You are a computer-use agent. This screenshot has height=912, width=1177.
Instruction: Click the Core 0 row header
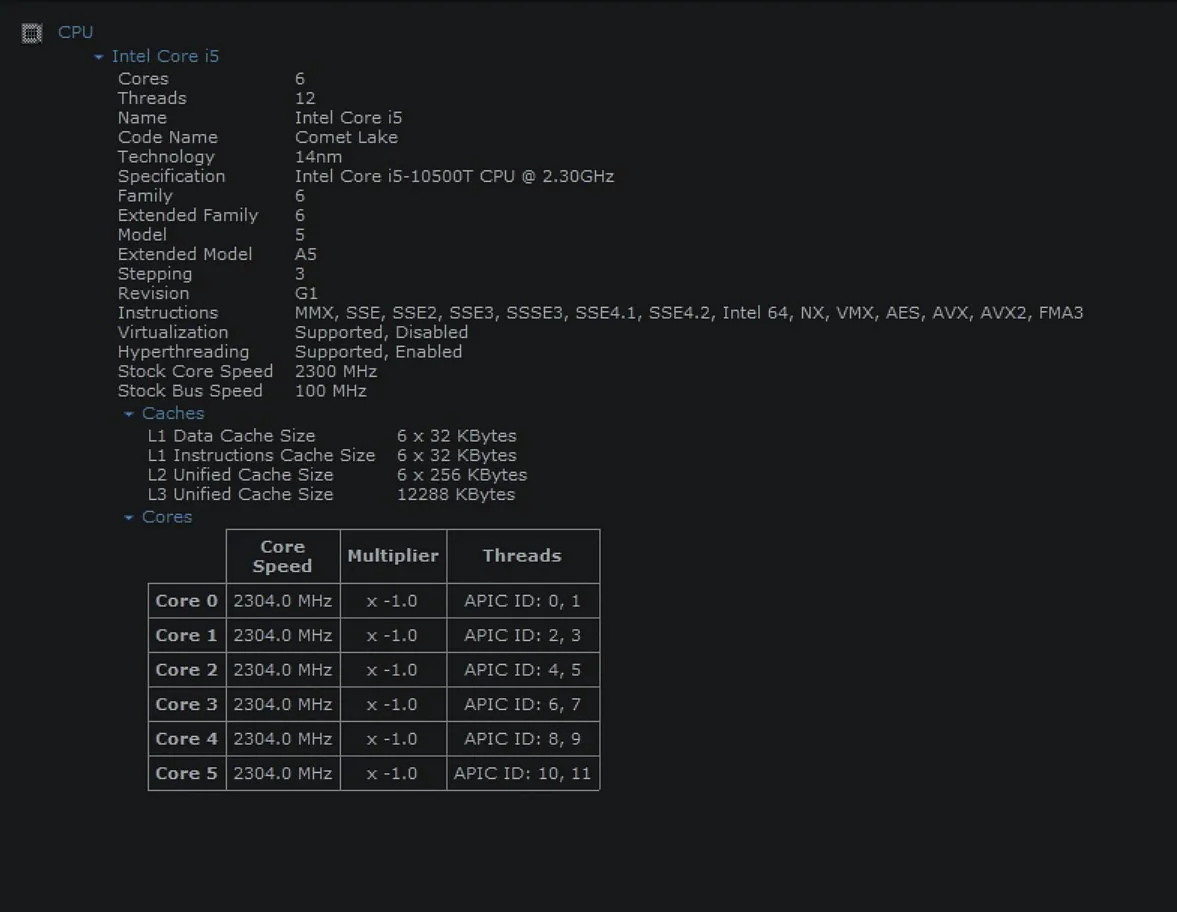(x=187, y=601)
